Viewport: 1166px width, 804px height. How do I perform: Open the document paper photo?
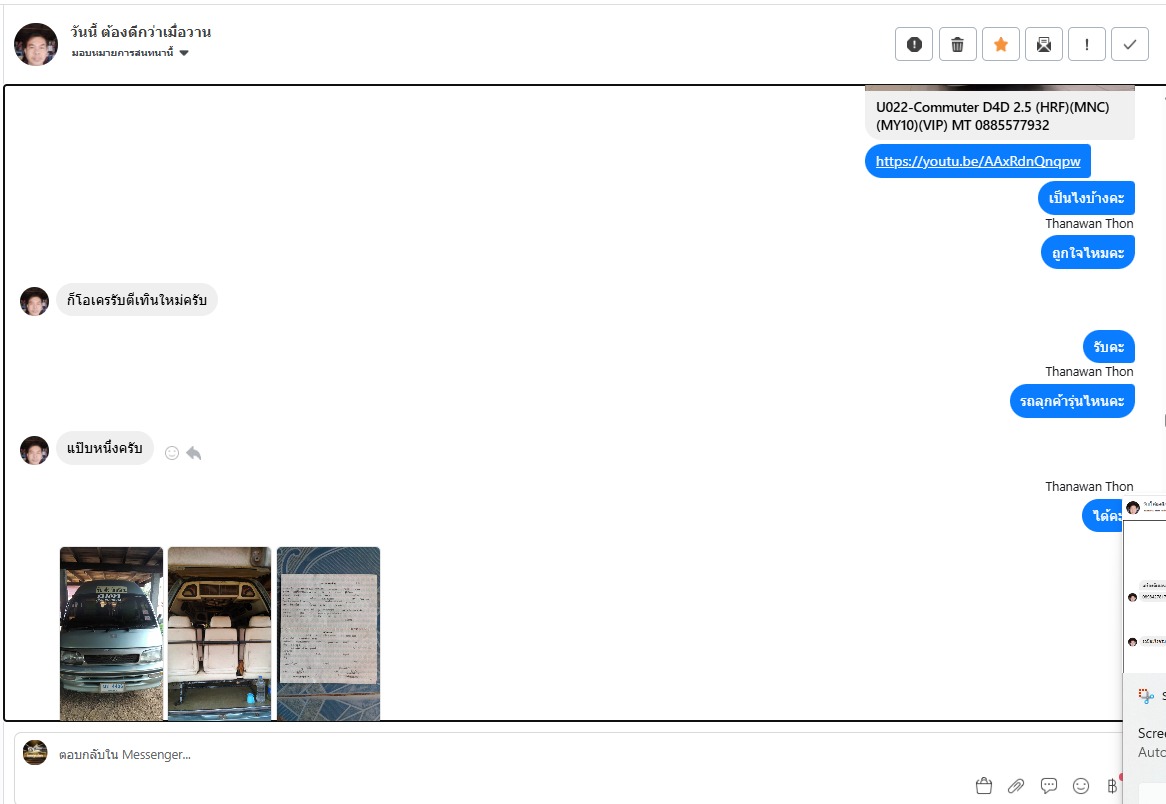pyautogui.click(x=329, y=634)
